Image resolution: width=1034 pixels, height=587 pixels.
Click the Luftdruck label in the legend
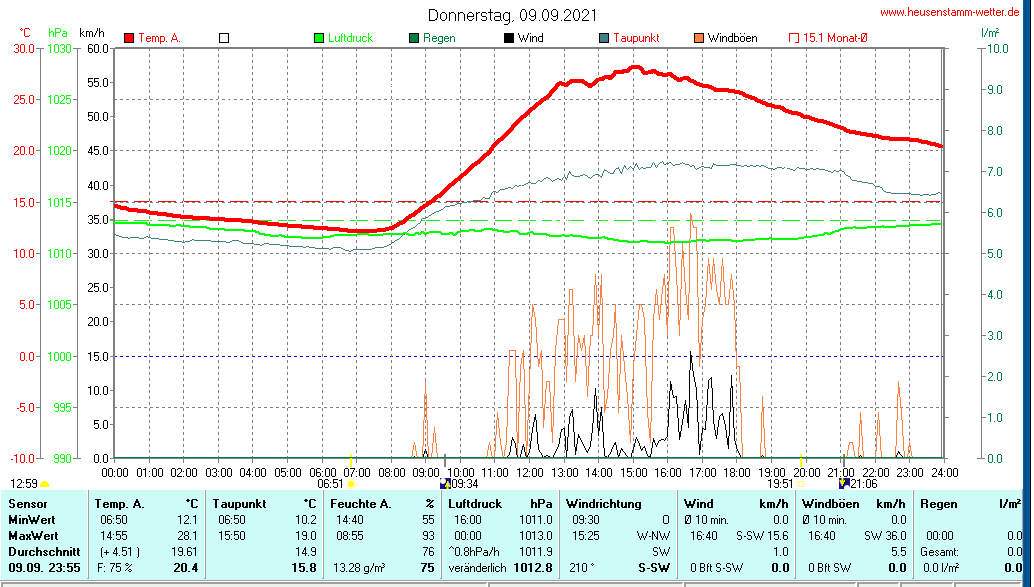351,38
